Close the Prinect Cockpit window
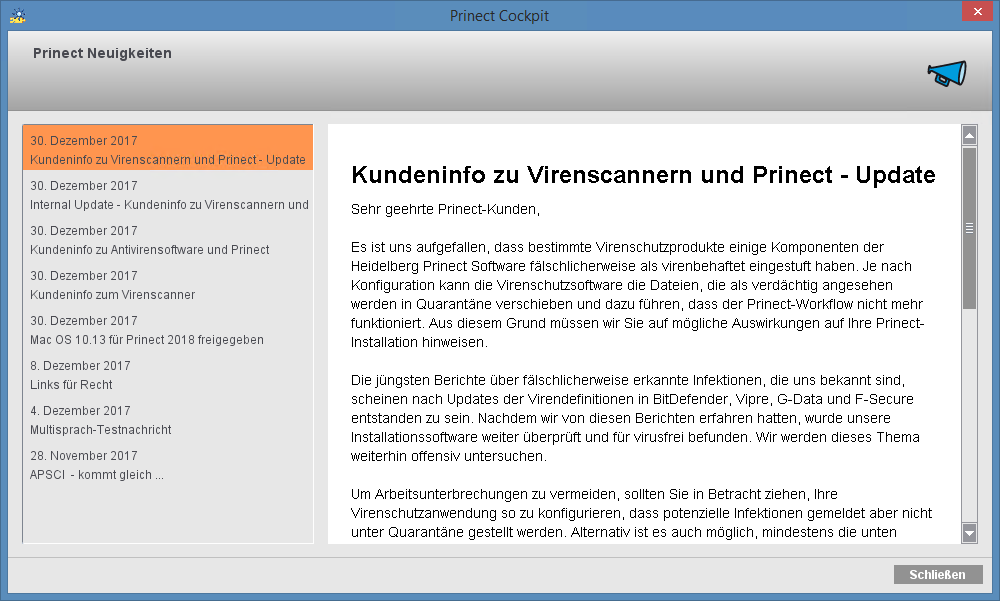Screen dimensions: 1000x601 (978, 11)
